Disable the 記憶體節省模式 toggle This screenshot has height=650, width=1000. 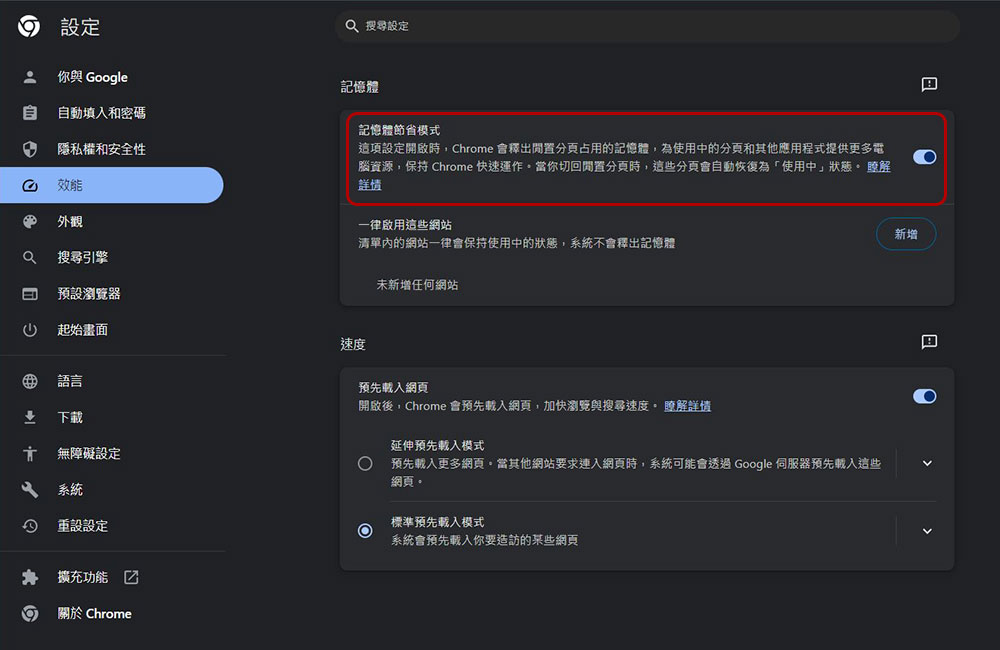tap(923, 157)
